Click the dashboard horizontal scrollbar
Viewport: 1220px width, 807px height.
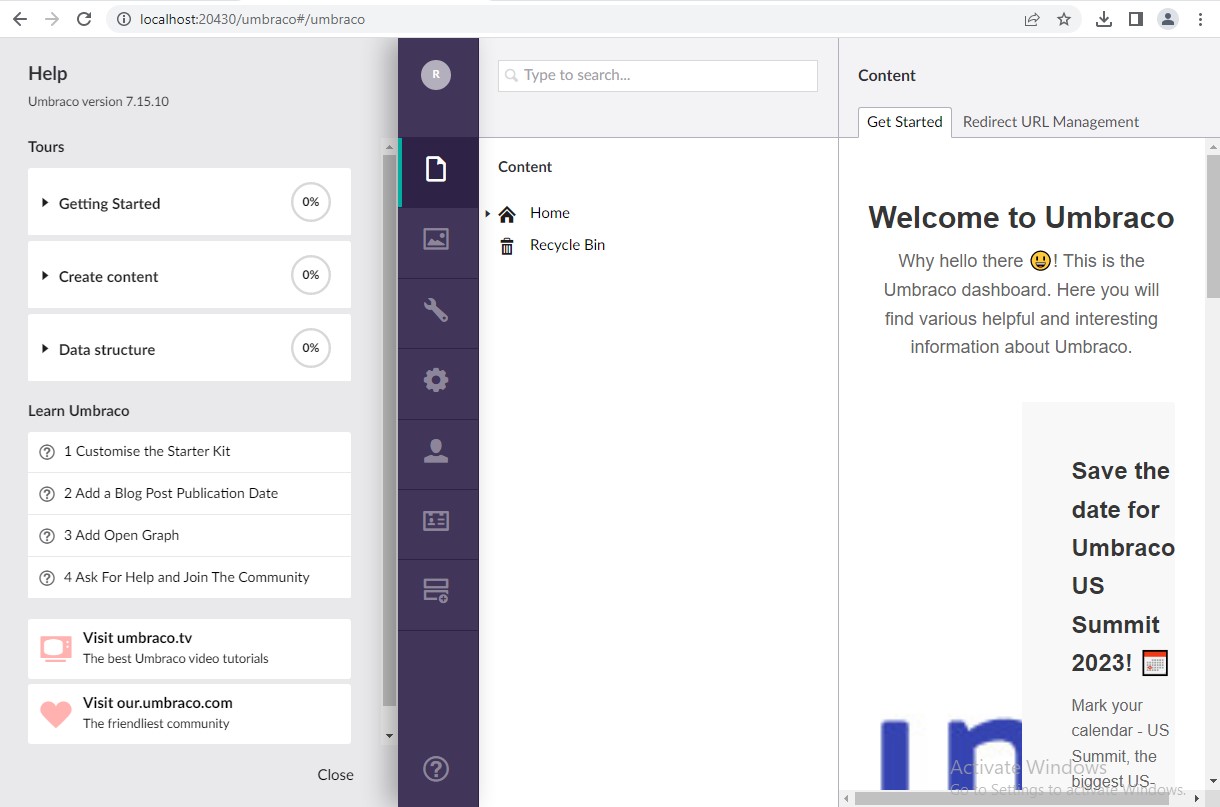click(x=1010, y=799)
